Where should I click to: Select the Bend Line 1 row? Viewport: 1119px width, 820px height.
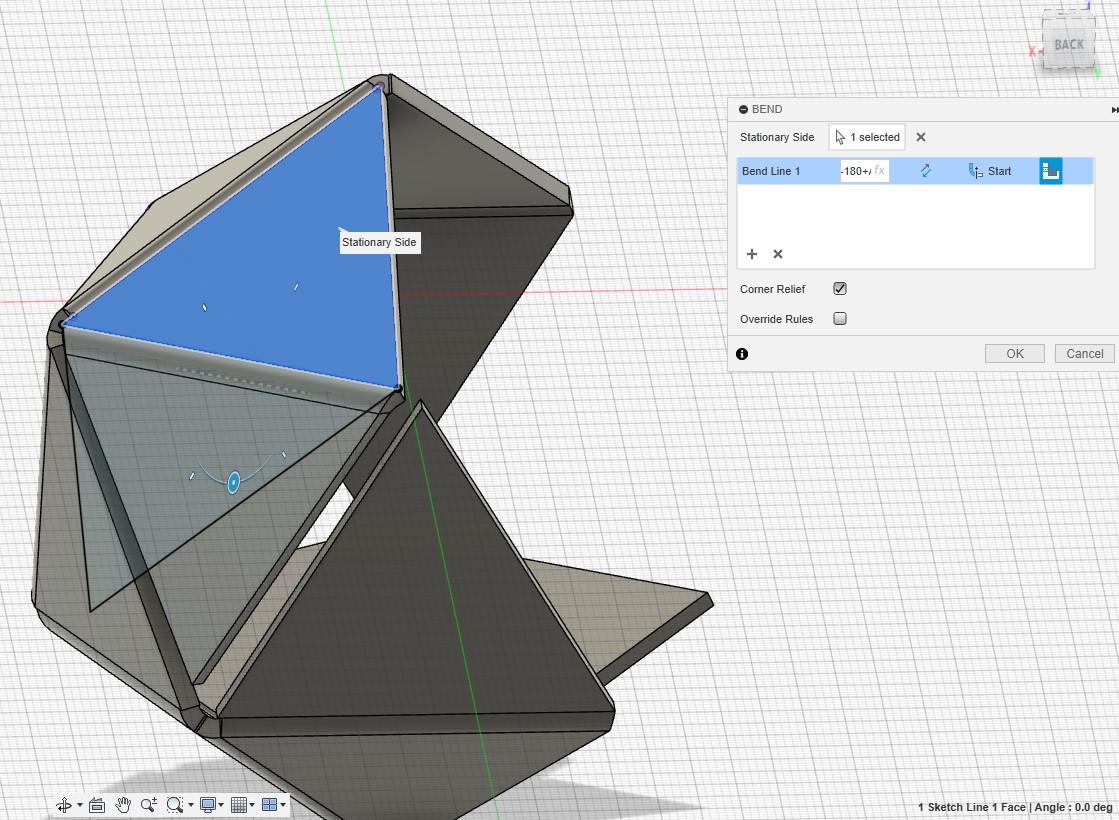tap(915, 171)
